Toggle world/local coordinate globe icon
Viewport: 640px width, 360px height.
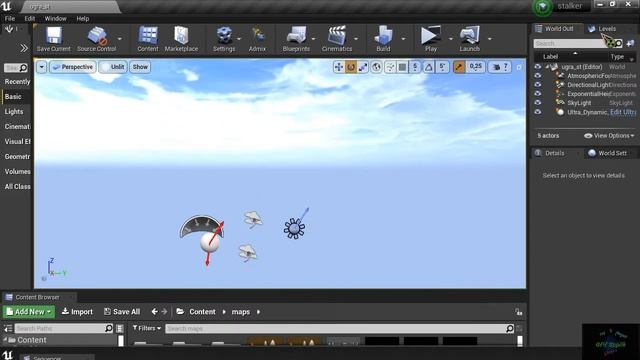coord(376,67)
